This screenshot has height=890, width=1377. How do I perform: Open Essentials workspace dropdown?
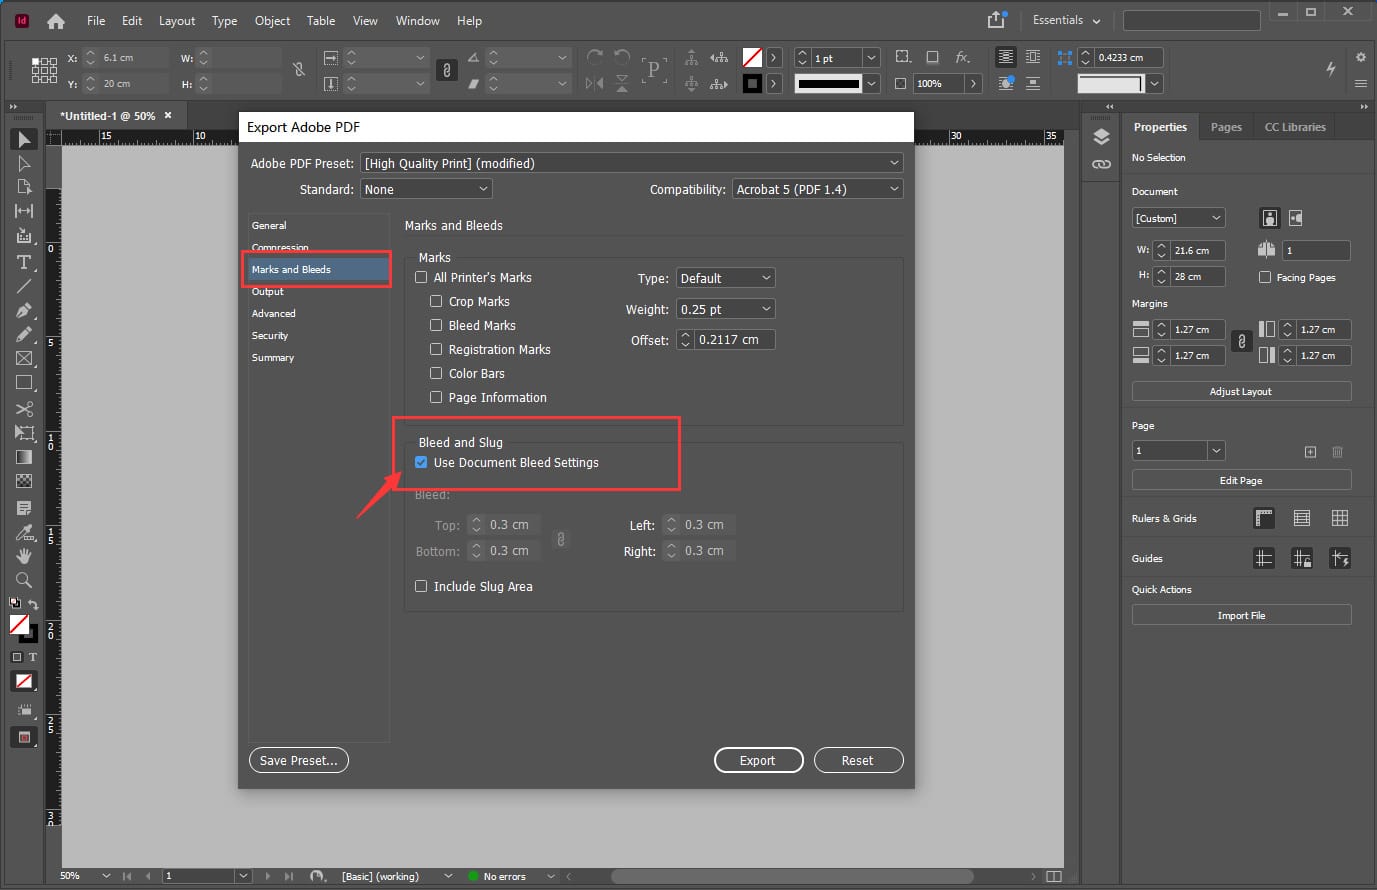coord(1066,20)
